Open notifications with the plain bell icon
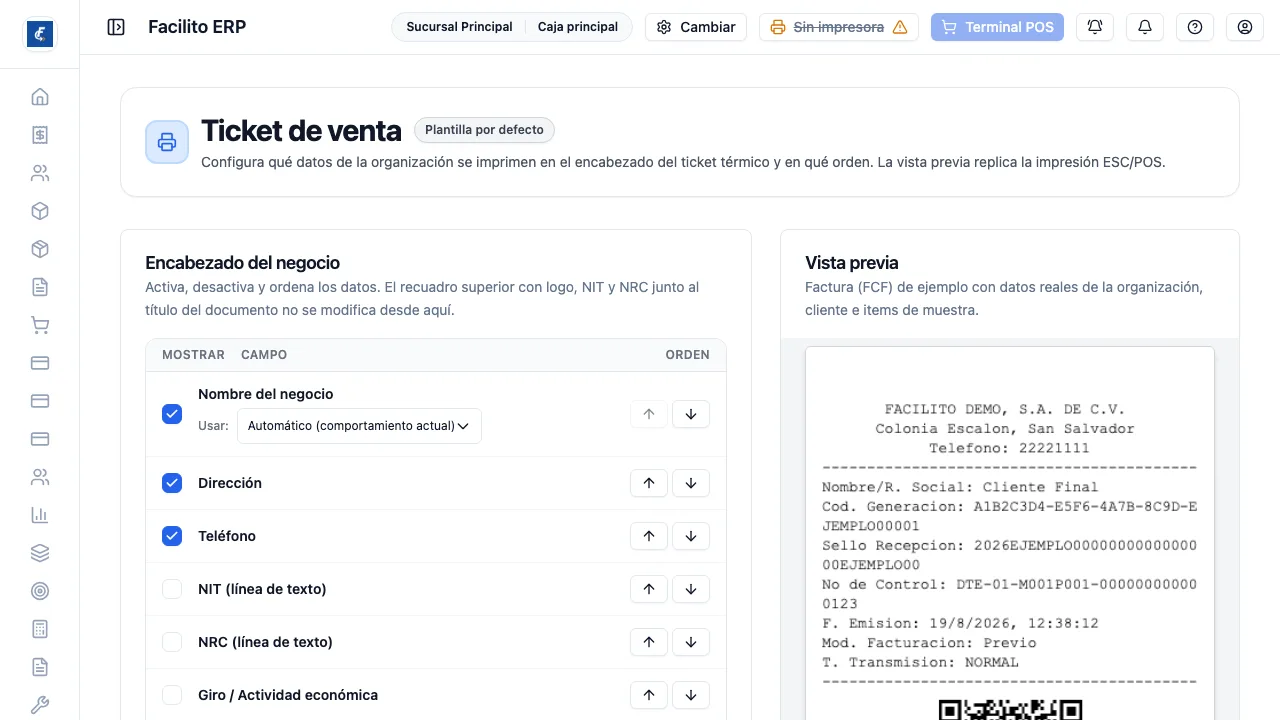Screen dimensions: 1280x720 point(1145,27)
